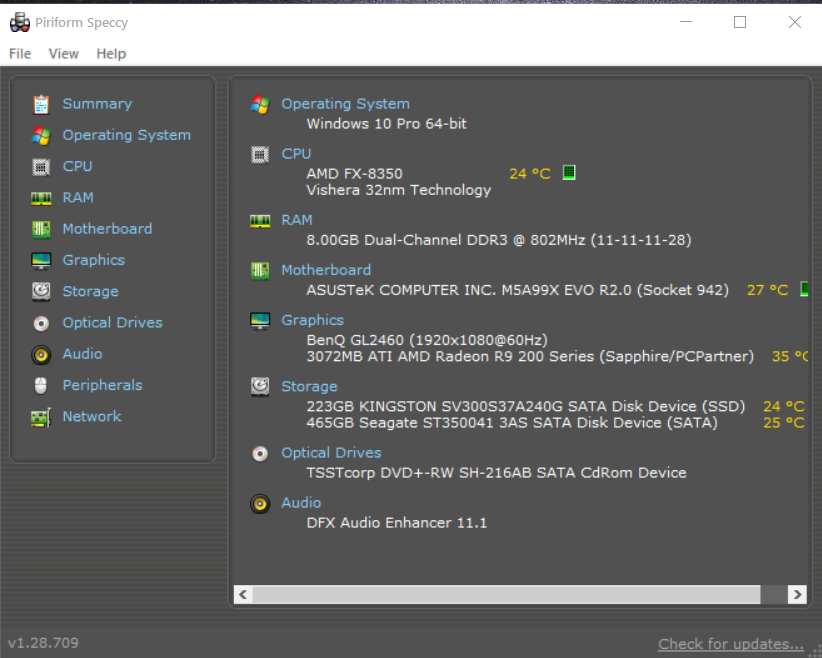Click the Operating System flag icon in sidebar

[x=41, y=136]
